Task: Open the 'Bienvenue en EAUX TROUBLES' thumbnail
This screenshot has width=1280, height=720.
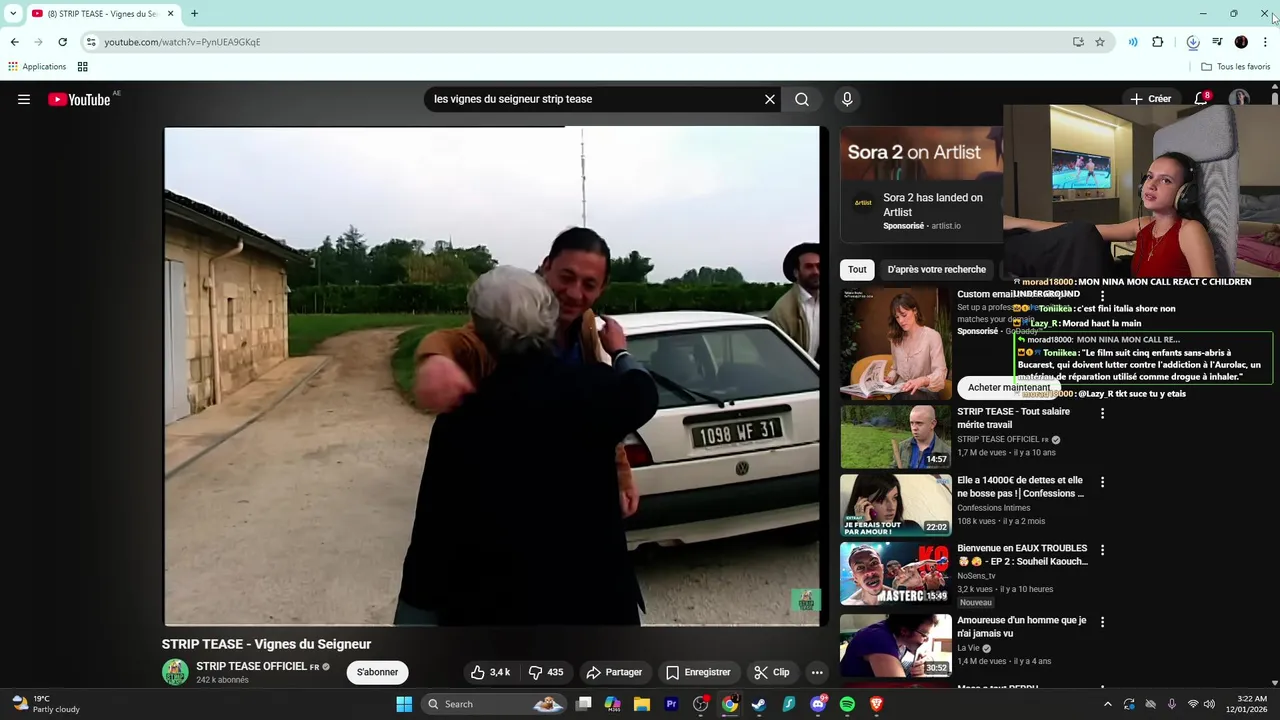Action: [896, 574]
